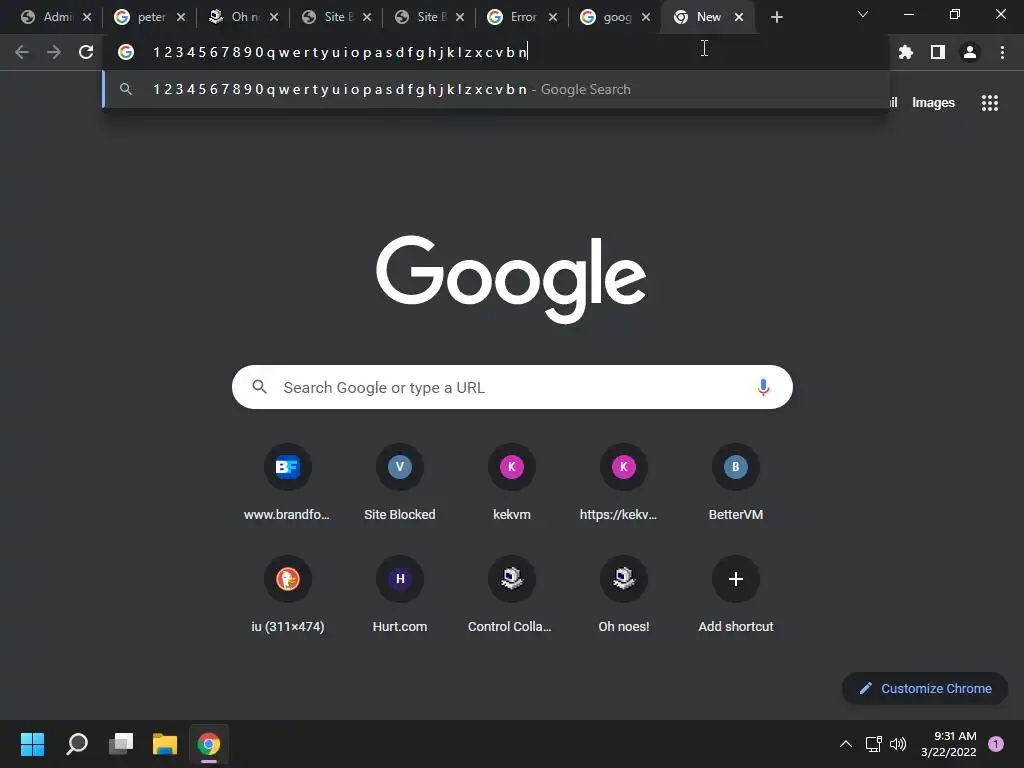
Task: Open Task View on the taskbar
Action: [121, 744]
